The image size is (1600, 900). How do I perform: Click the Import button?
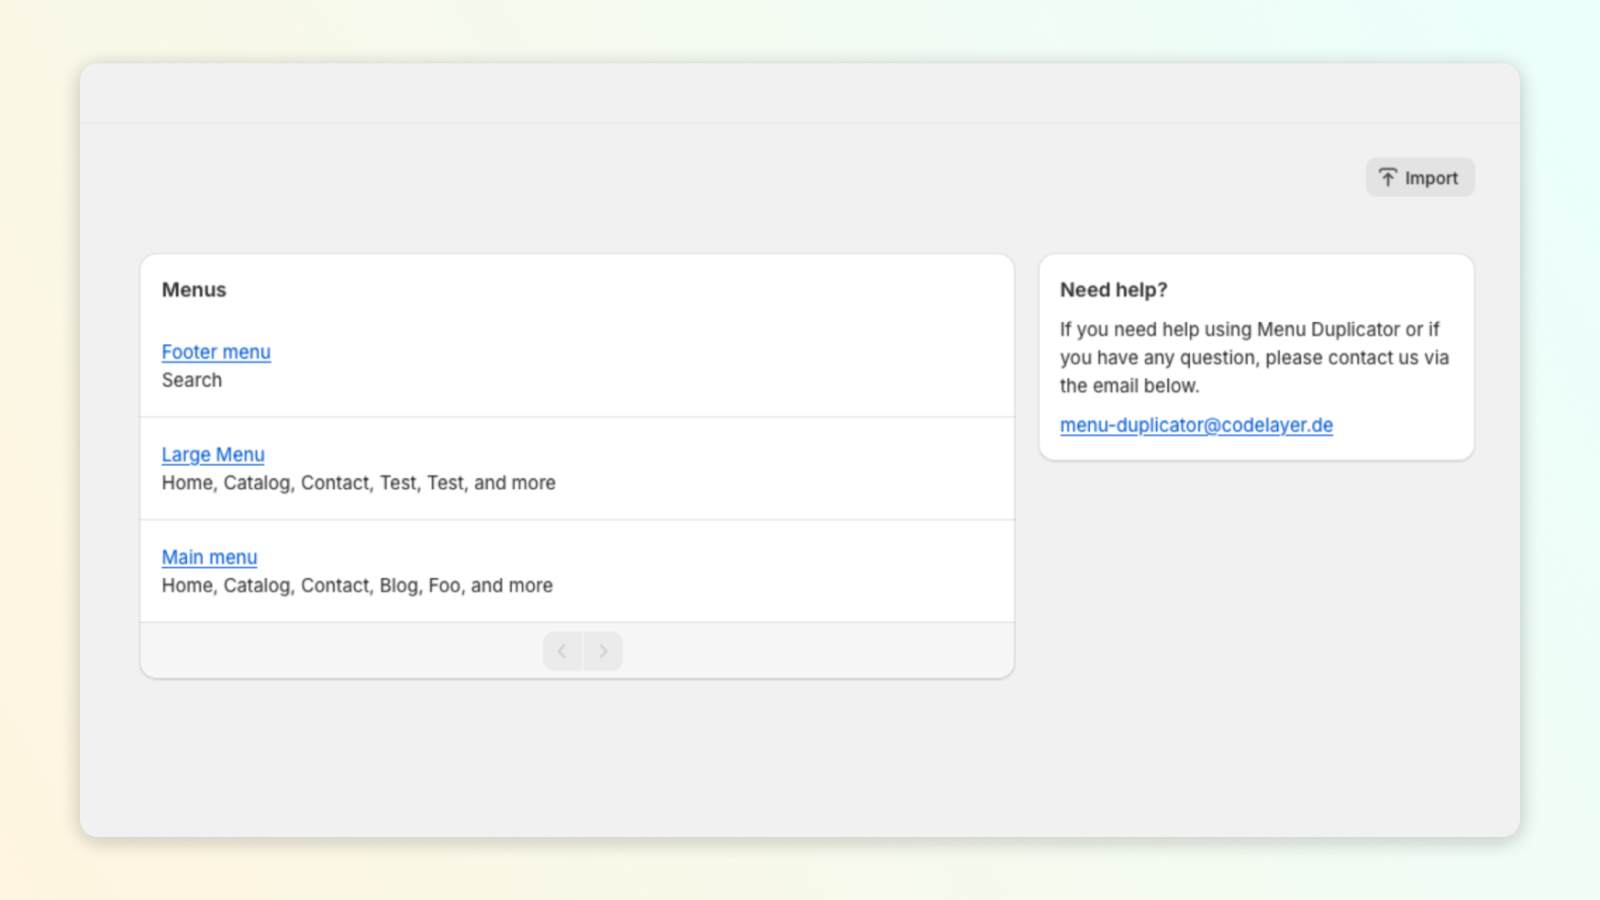click(x=1419, y=177)
